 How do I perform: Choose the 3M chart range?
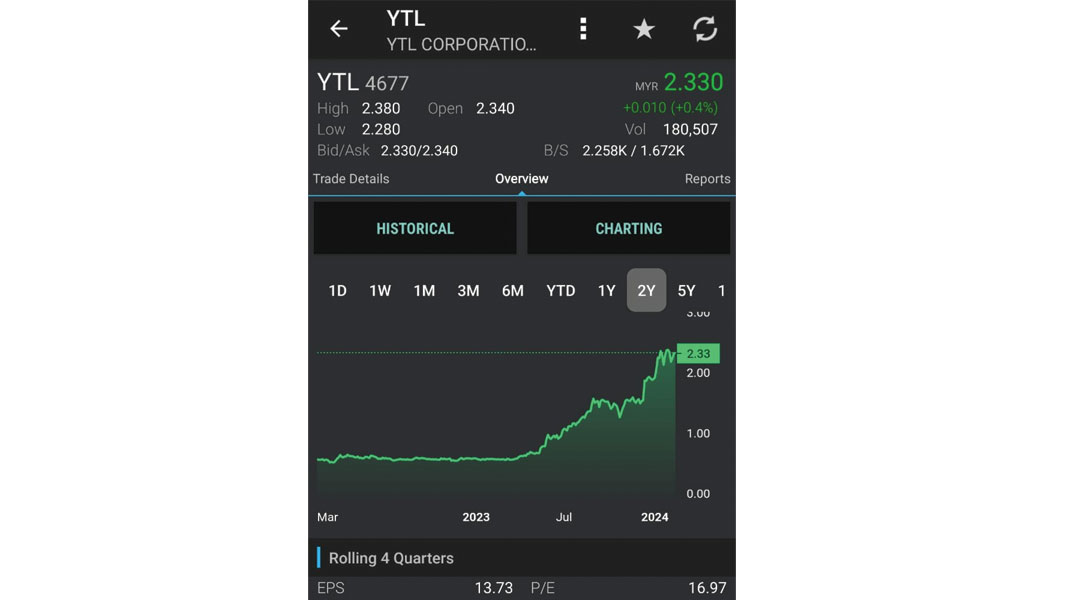click(x=468, y=291)
